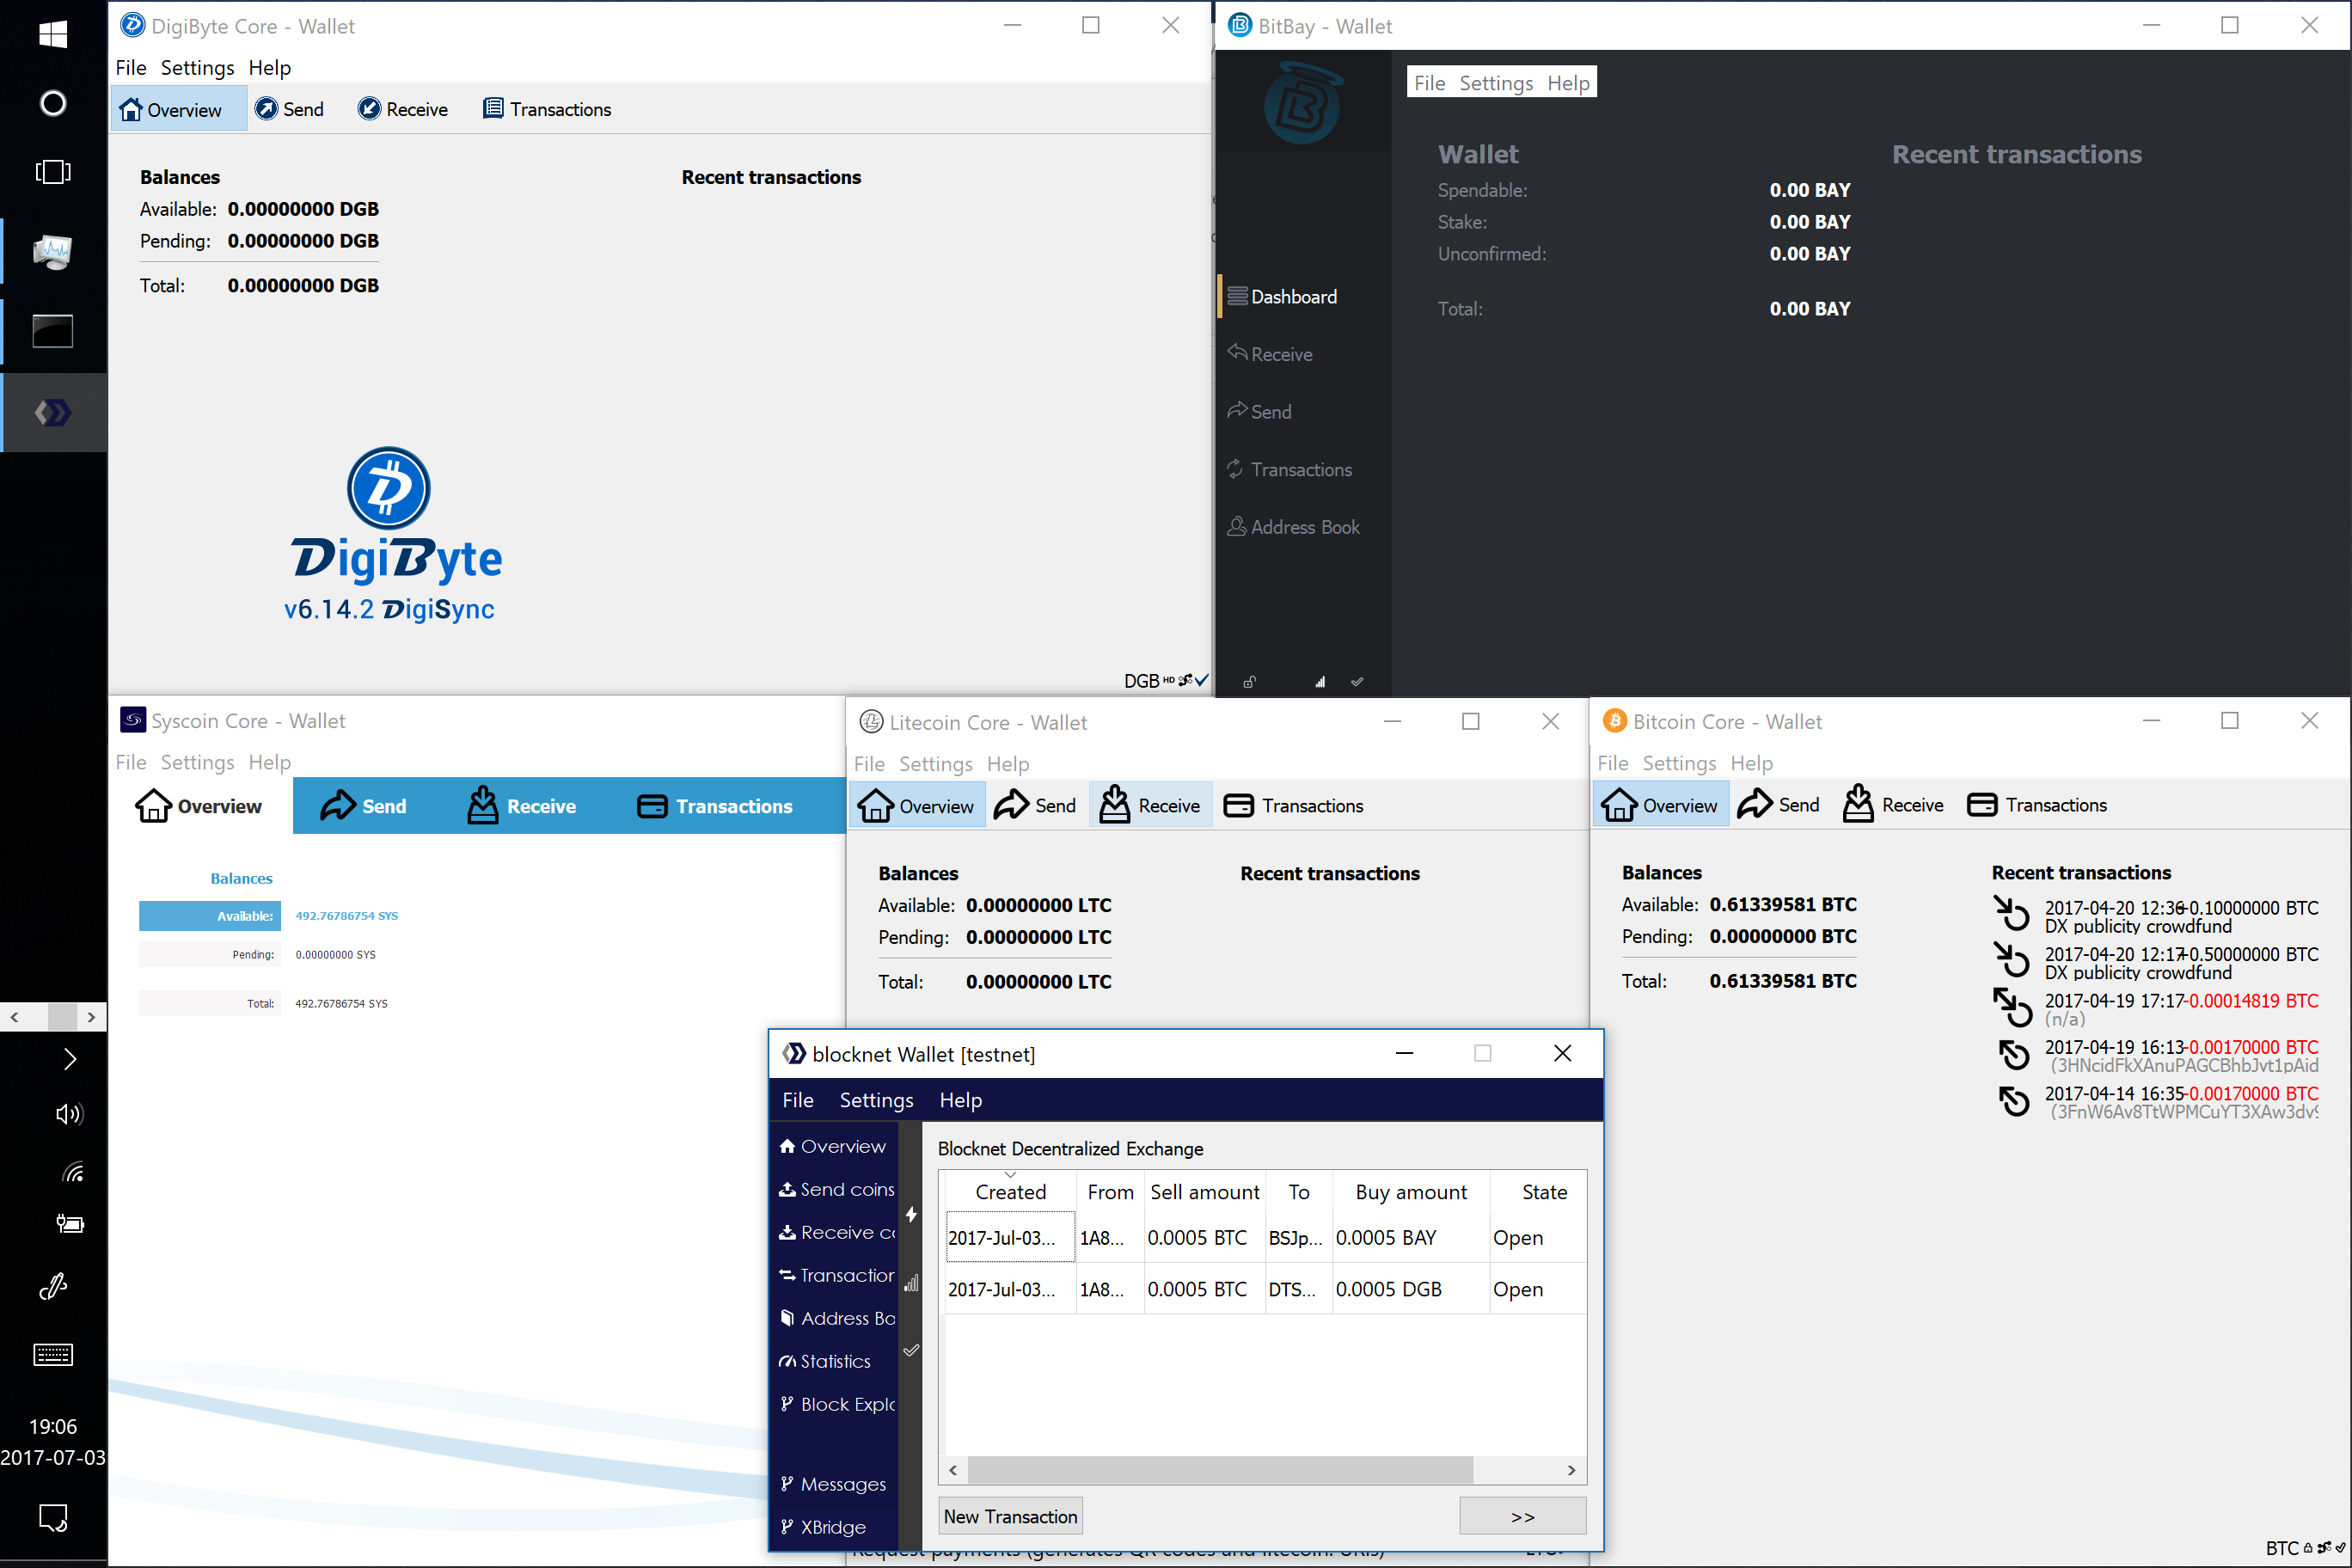Viewport: 2352px width, 1568px height.
Task: Click BitBay network signal status icon
Action: click(x=1320, y=682)
